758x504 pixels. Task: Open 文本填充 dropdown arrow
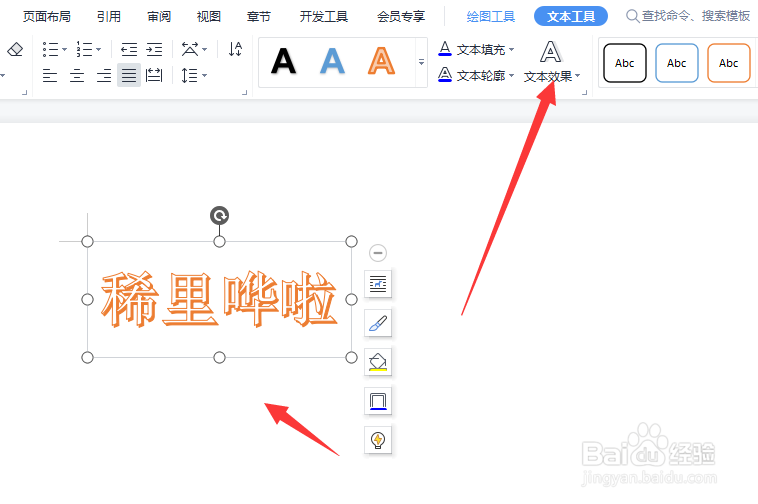point(511,49)
